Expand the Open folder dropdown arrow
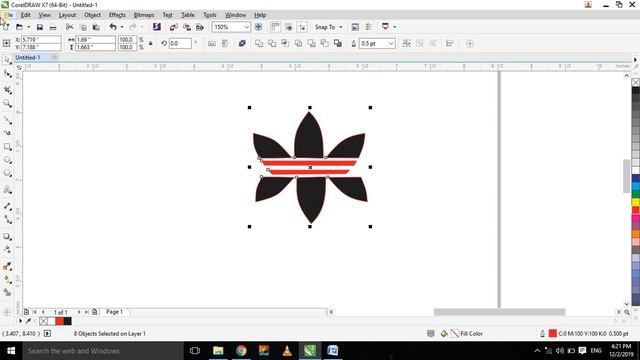 point(28,27)
